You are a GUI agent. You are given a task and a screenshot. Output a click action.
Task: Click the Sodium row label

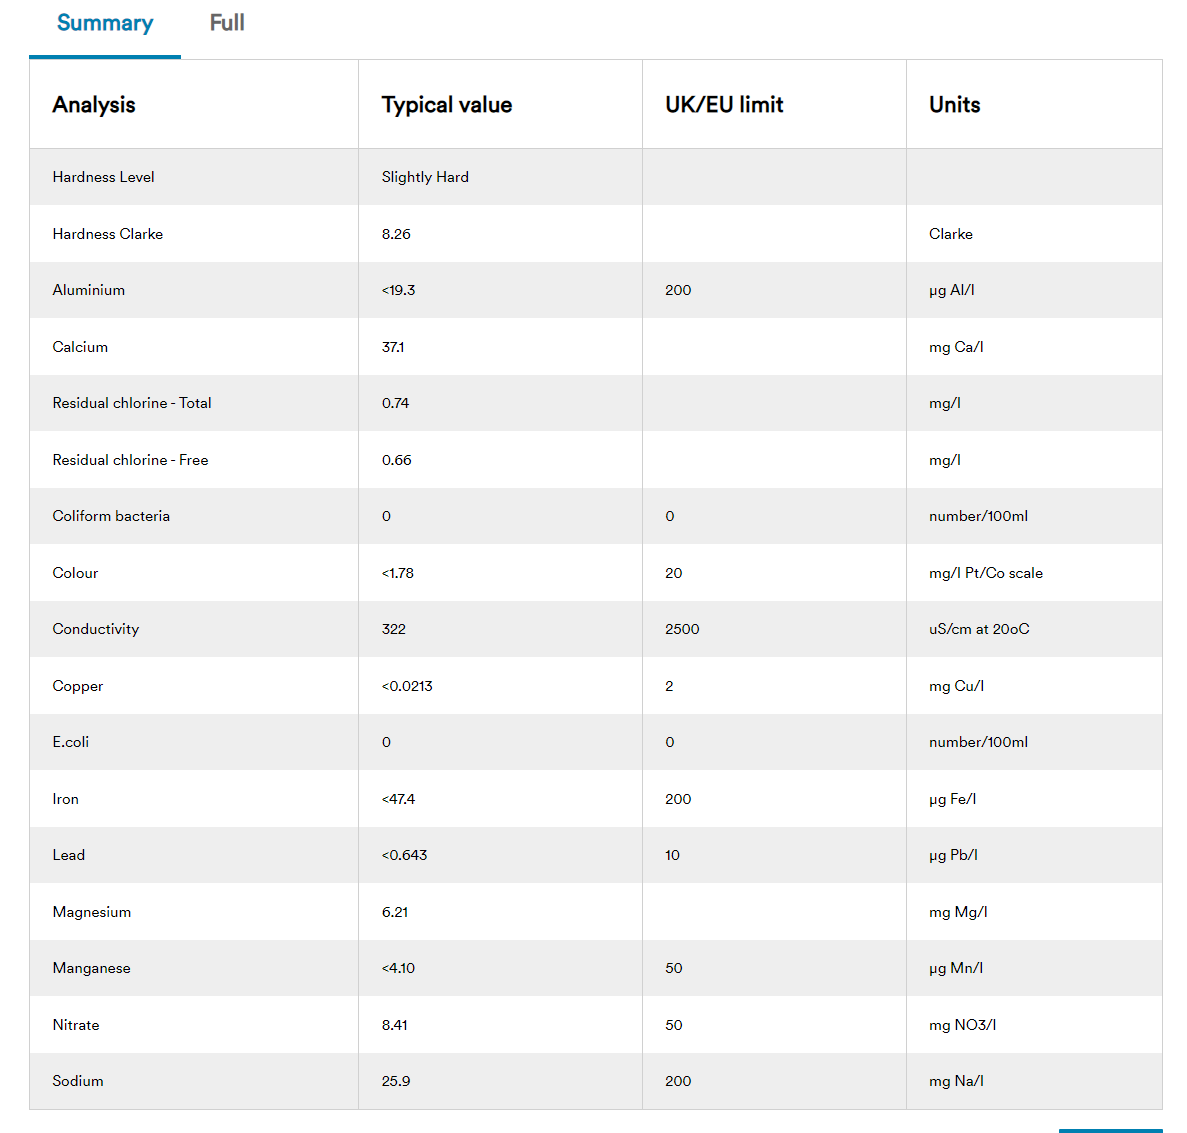78,1081
